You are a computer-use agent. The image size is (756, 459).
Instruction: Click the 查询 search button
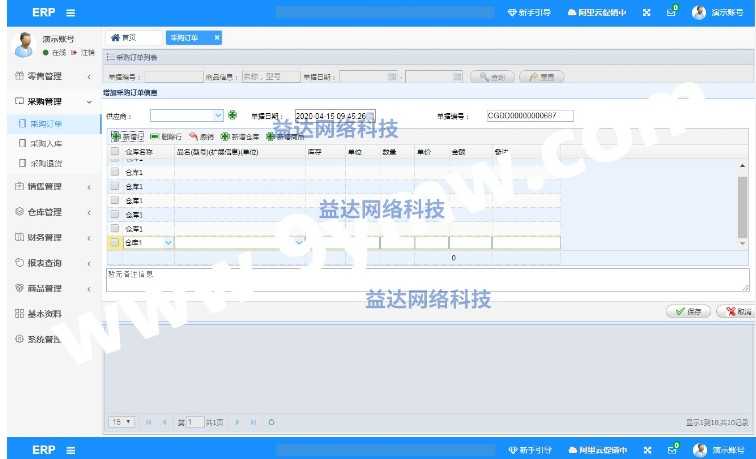pos(492,77)
